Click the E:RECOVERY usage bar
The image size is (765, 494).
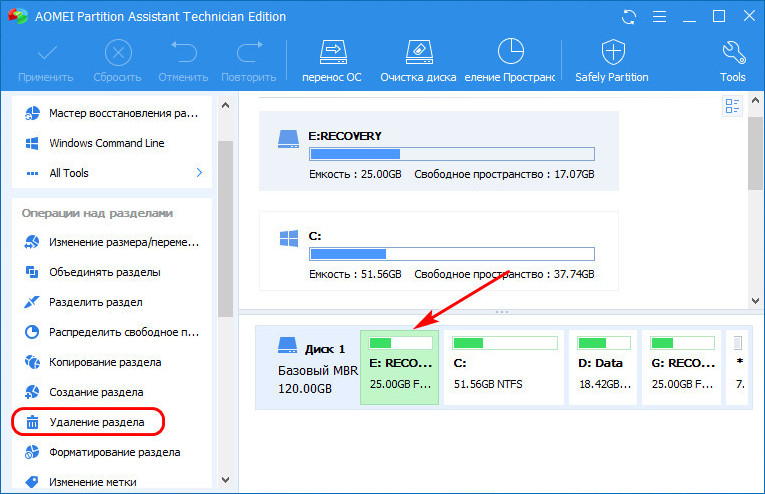pos(452,154)
